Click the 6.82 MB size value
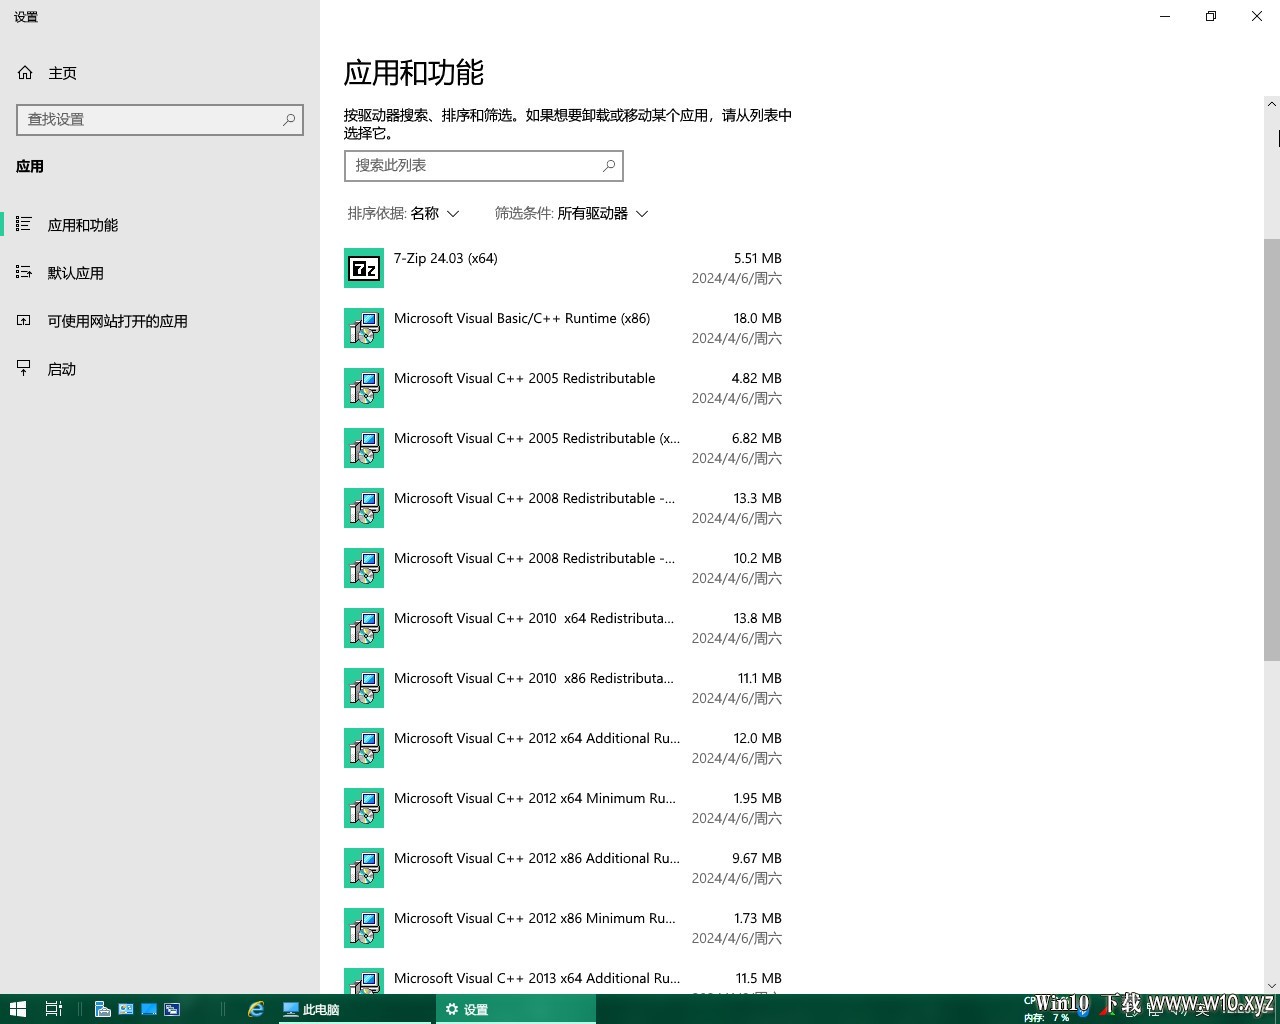Screen dimensions: 1280x1024 tap(757, 438)
